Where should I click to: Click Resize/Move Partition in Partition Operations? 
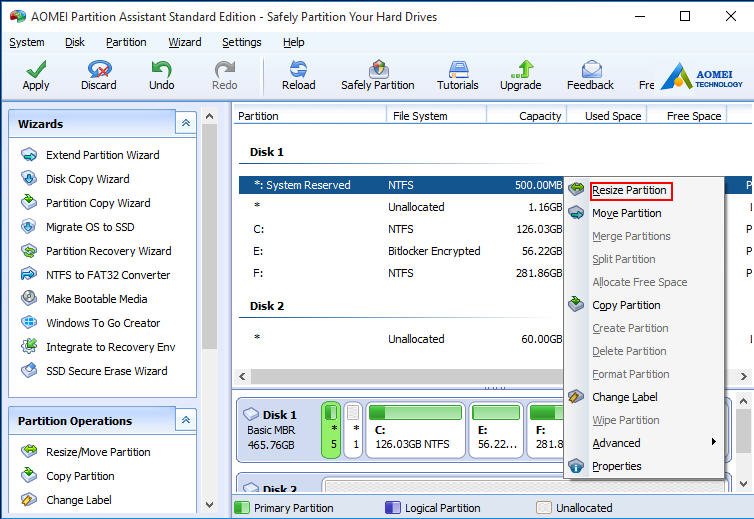coord(98,452)
